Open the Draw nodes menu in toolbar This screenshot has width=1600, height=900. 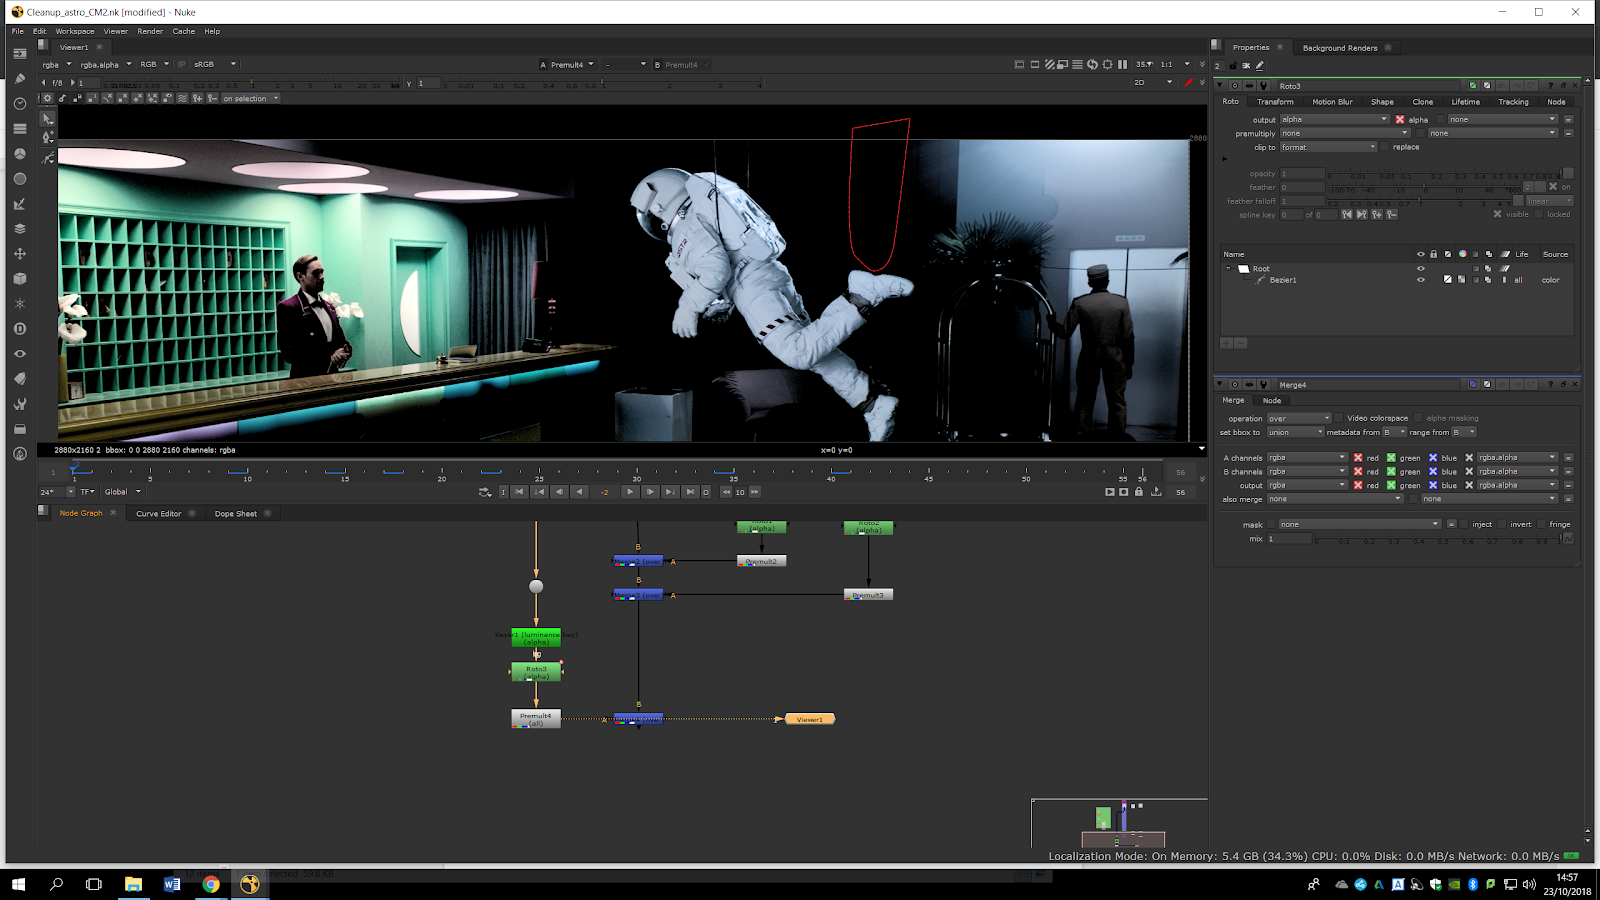[19, 79]
